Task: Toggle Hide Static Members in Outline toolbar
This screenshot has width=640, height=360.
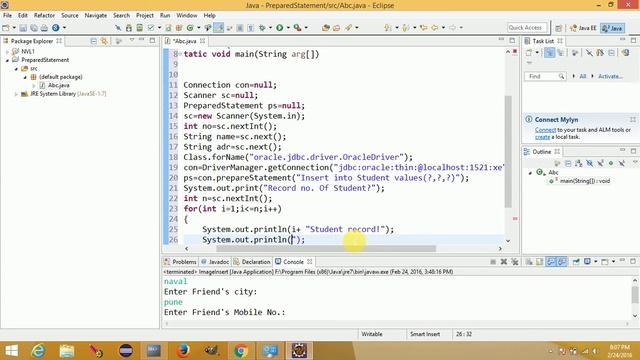Action: point(600,163)
